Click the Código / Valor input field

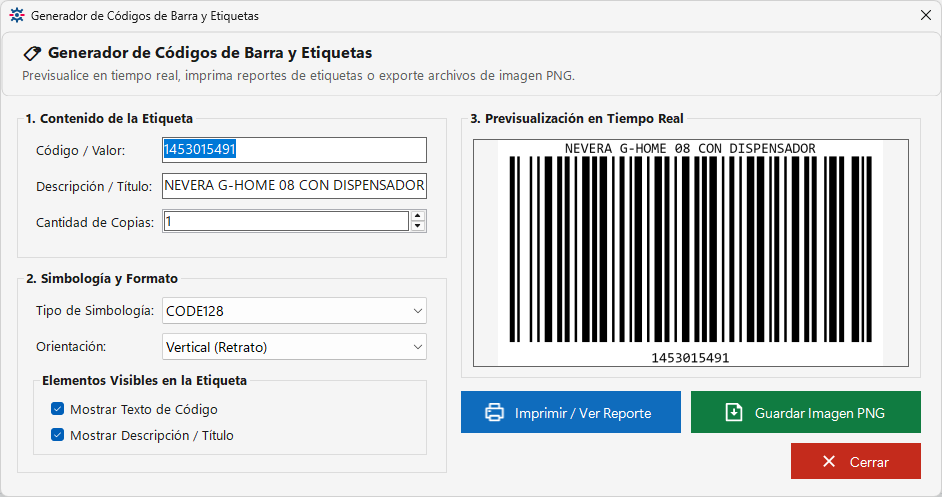click(x=294, y=150)
